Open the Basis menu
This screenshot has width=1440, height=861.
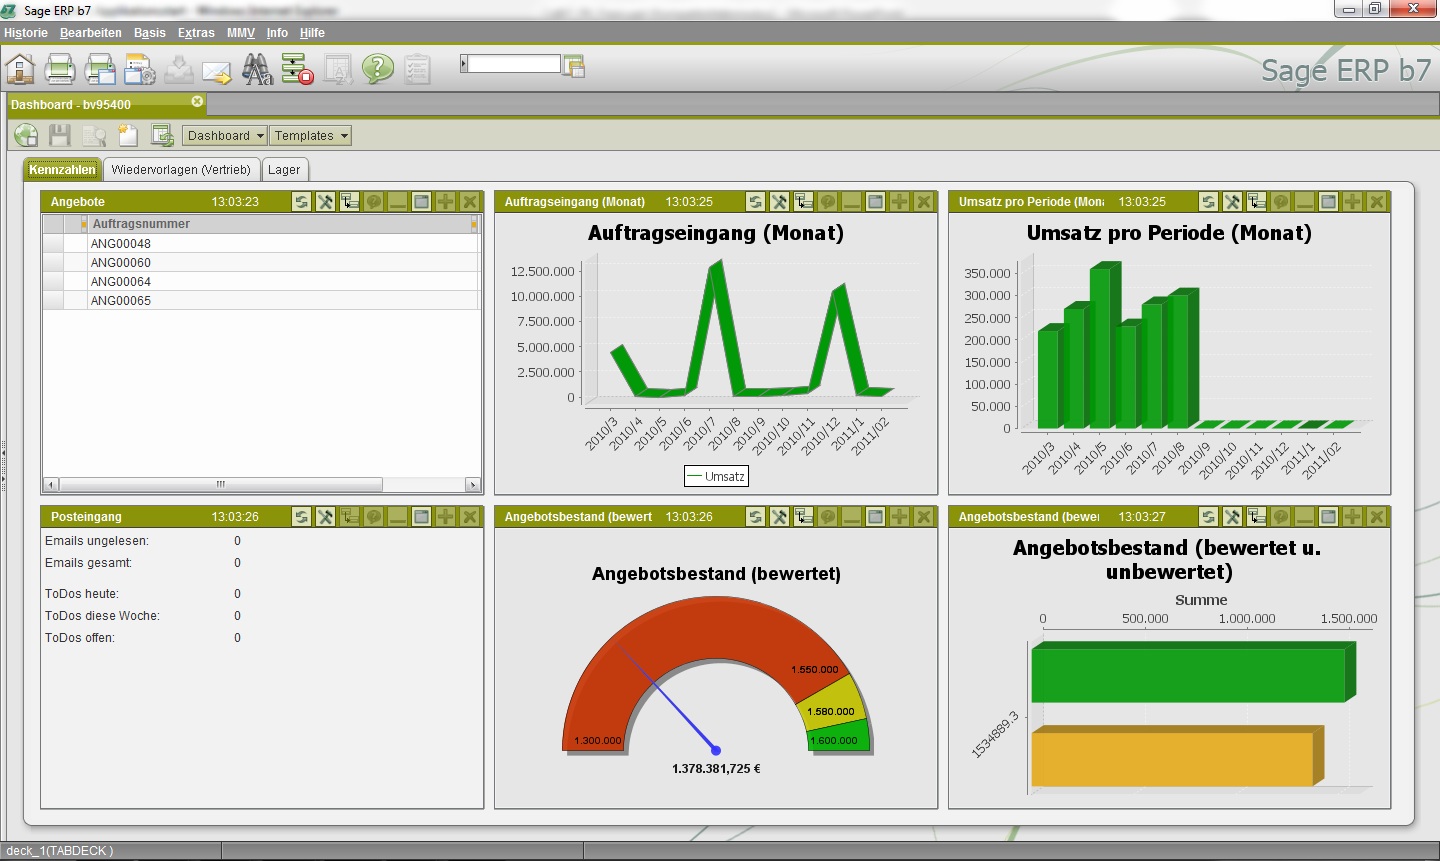[x=150, y=33]
